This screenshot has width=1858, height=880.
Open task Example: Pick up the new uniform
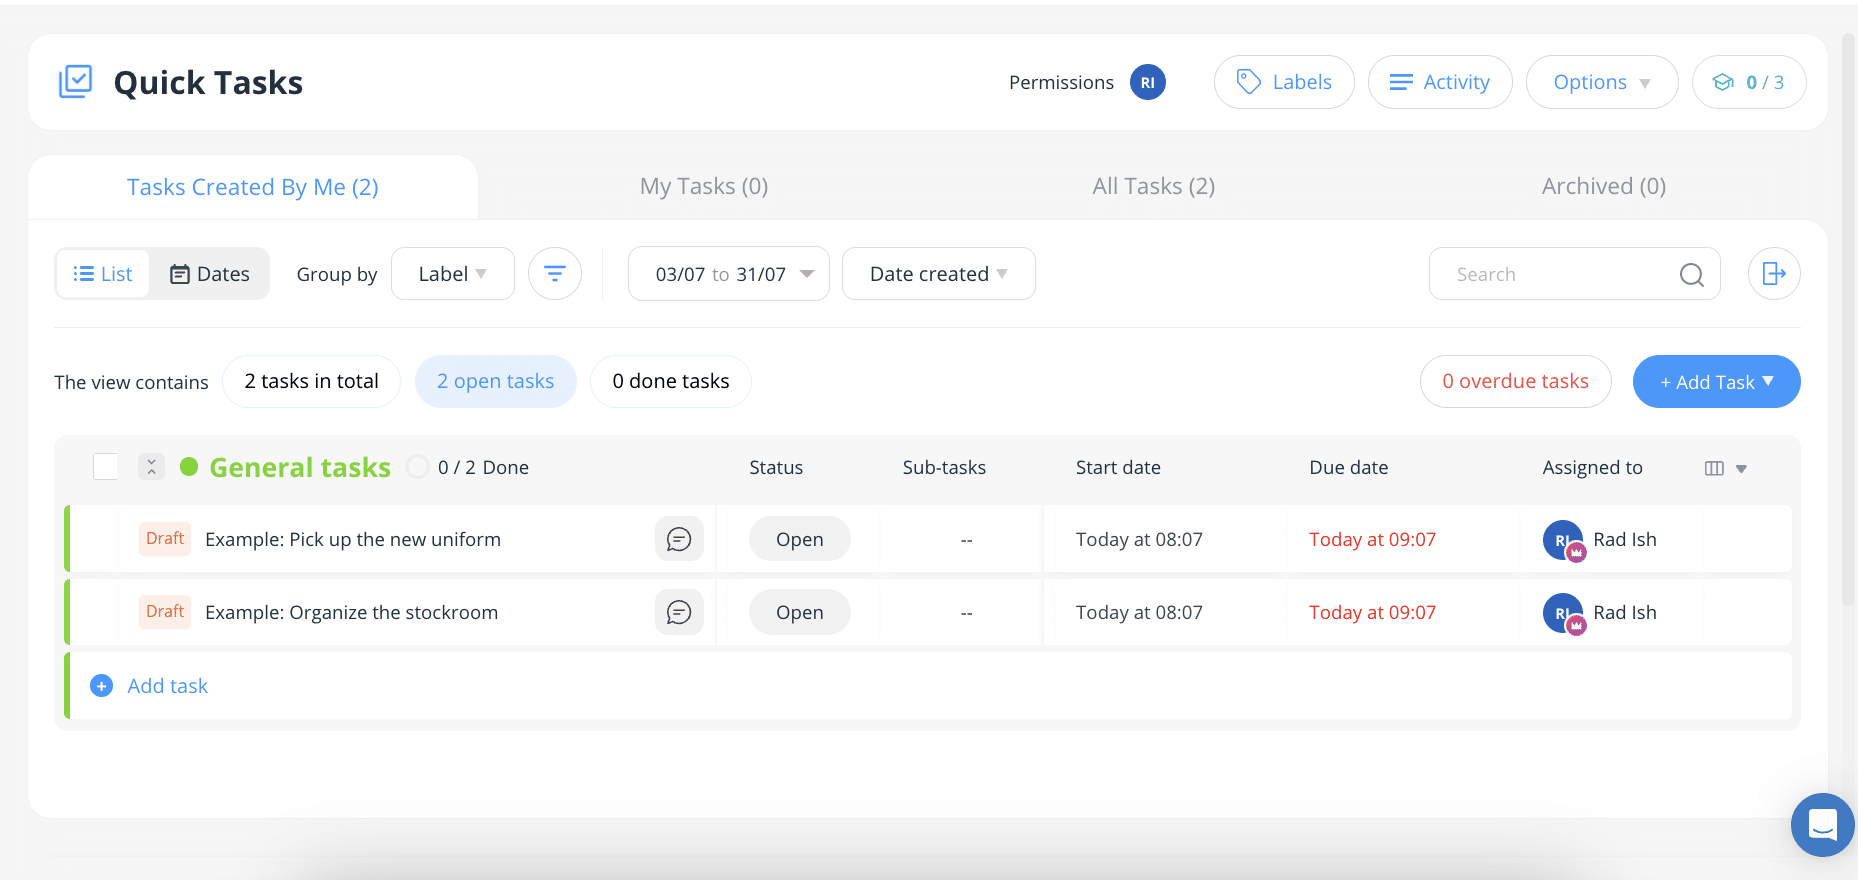point(353,540)
